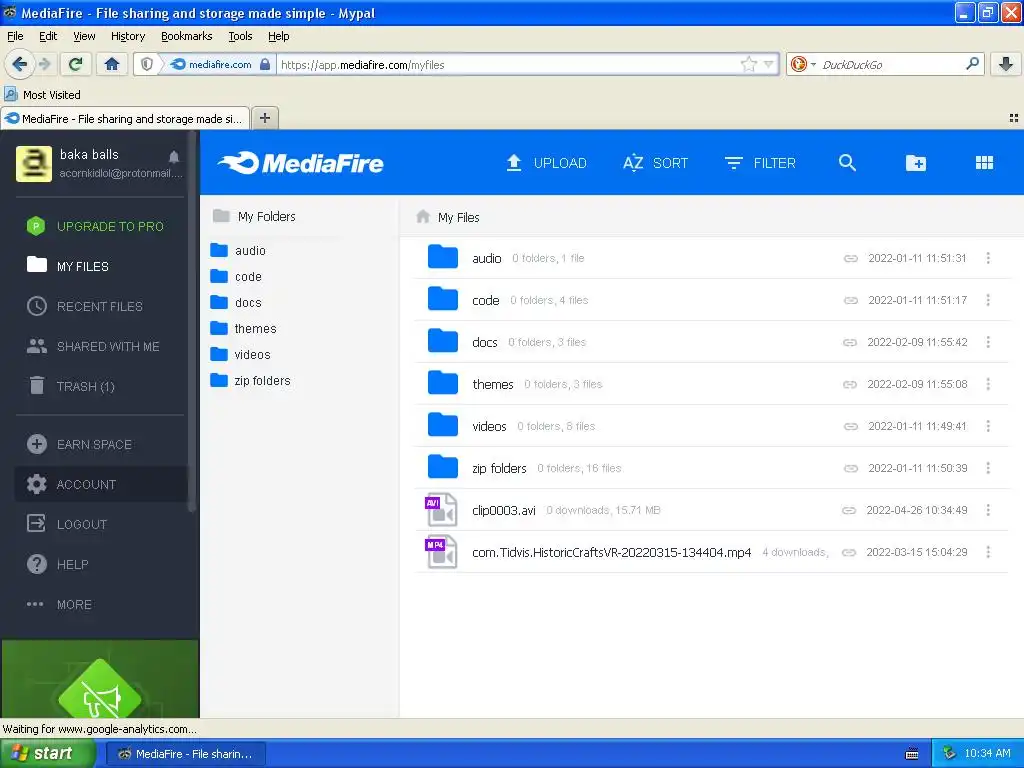Open HELP in MediaFire sidebar
The image size is (1024, 768).
(x=57, y=564)
